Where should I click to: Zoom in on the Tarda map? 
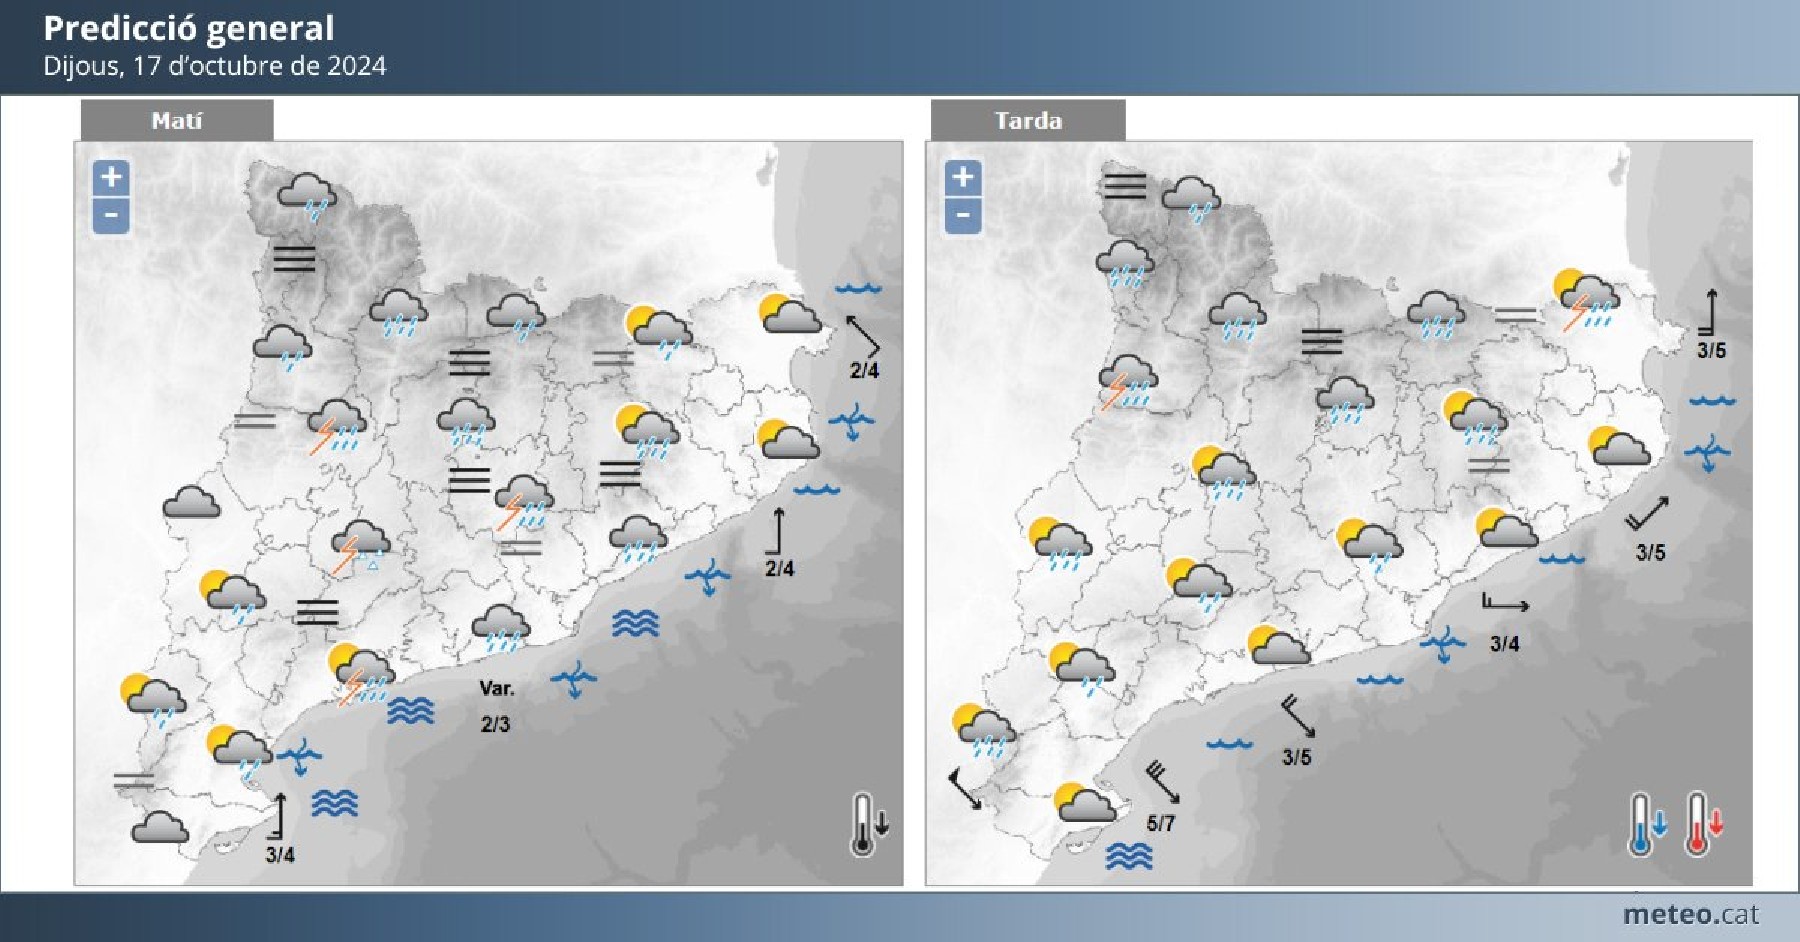click(962, 177)
